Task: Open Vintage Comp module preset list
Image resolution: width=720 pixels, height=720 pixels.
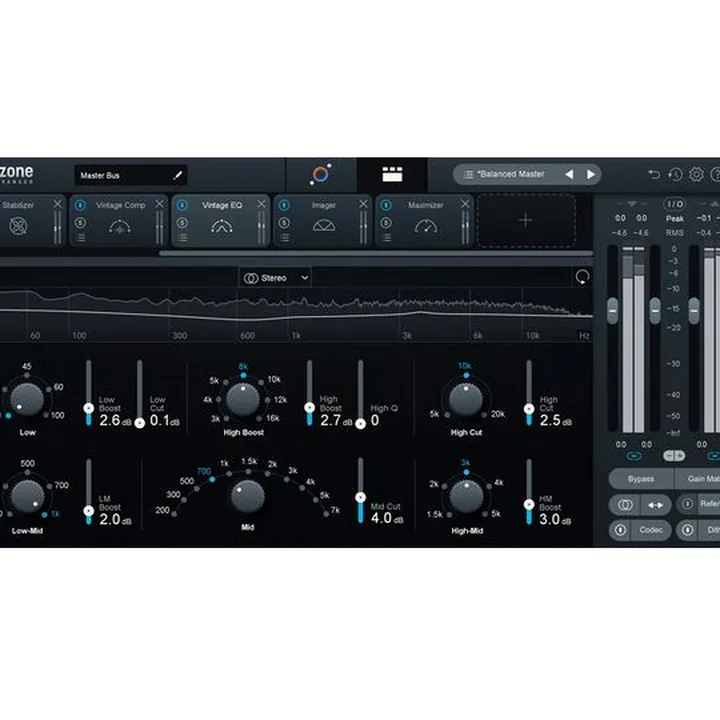Action: pyautogui.click(x=80, y=238)
